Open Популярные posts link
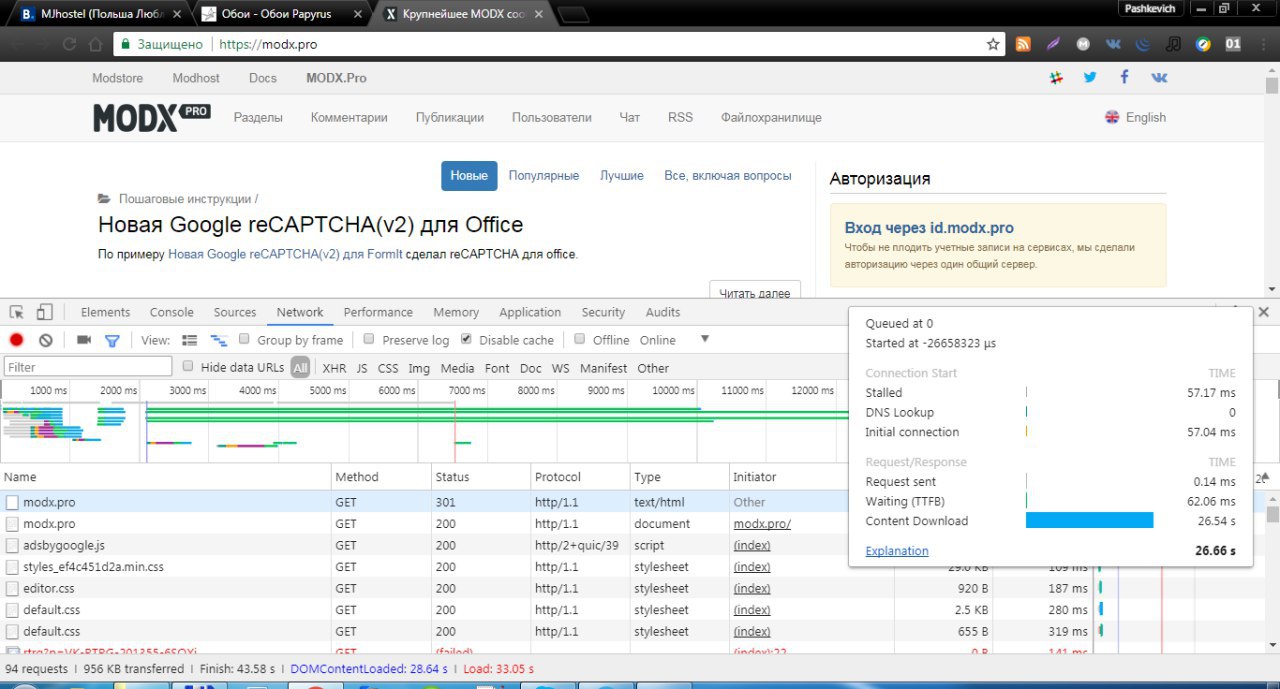 tap(544, 175)
